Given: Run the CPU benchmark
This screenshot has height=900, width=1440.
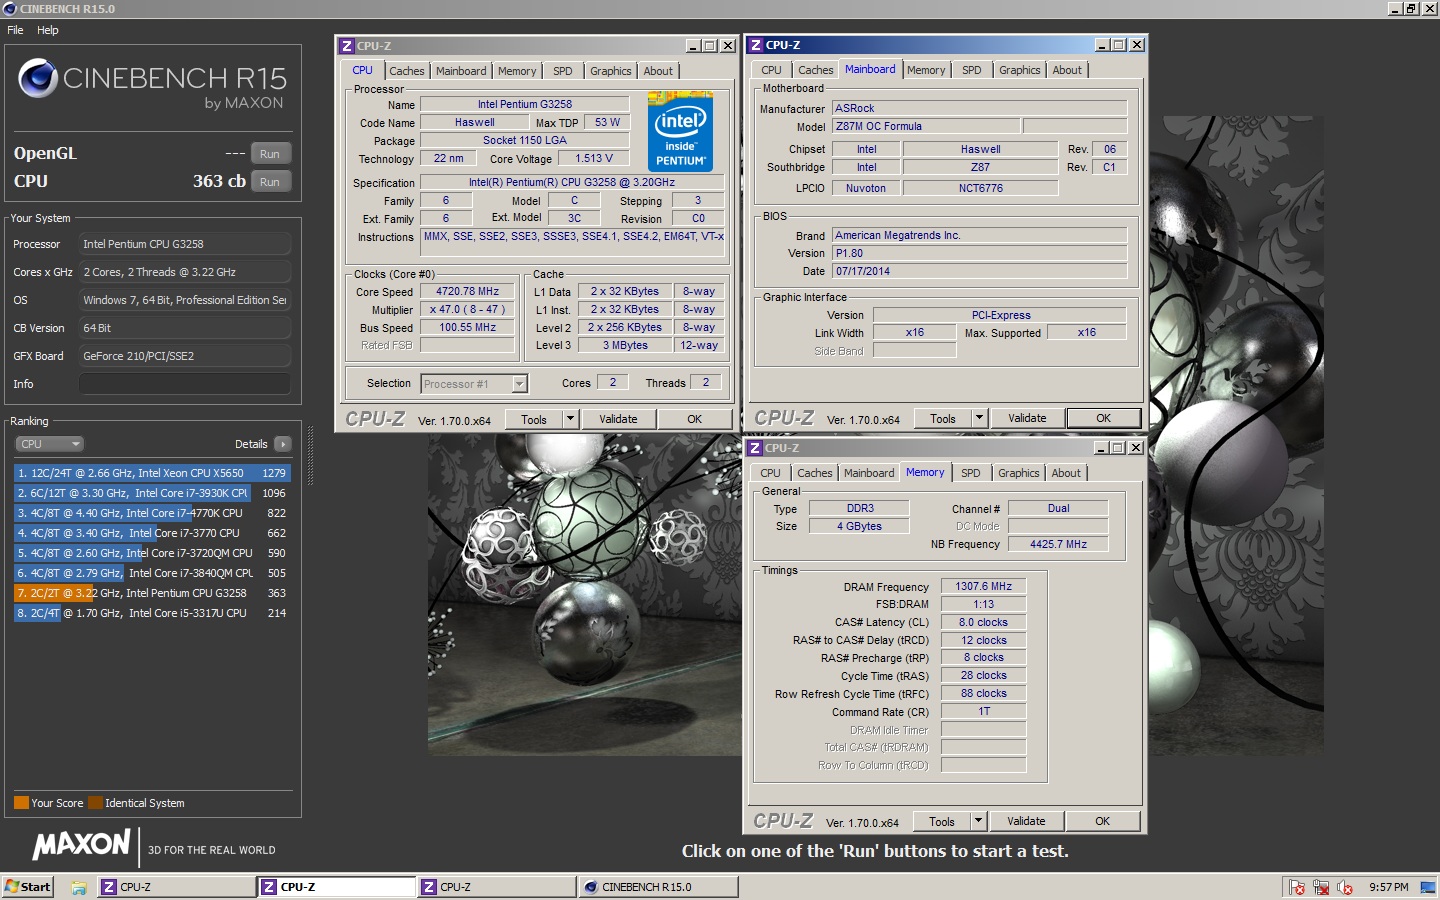Looking at the screenshot, I should [x=270, y=182].
